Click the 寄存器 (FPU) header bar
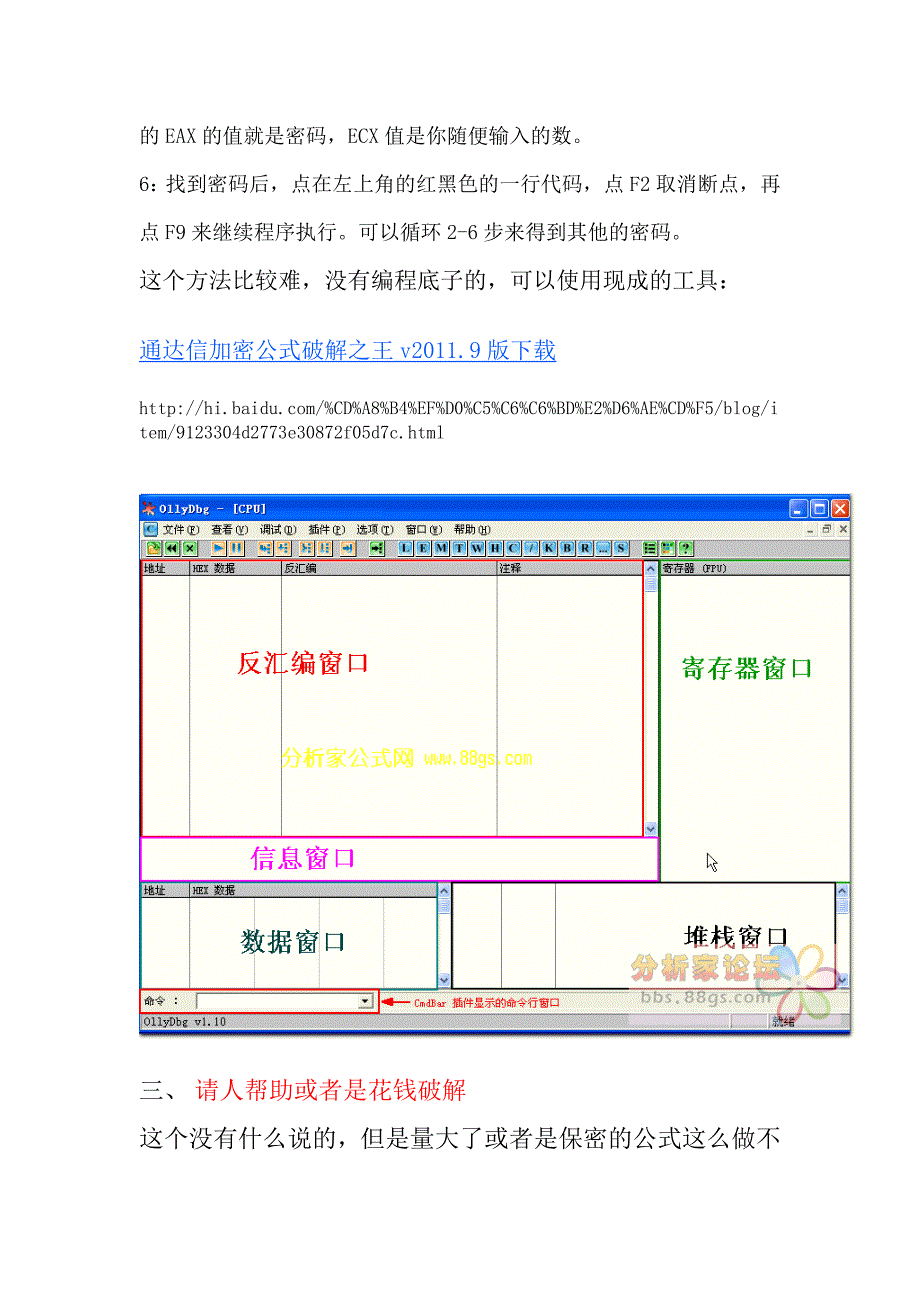This screenshot has width=920, height=1302. click(755, 568)
